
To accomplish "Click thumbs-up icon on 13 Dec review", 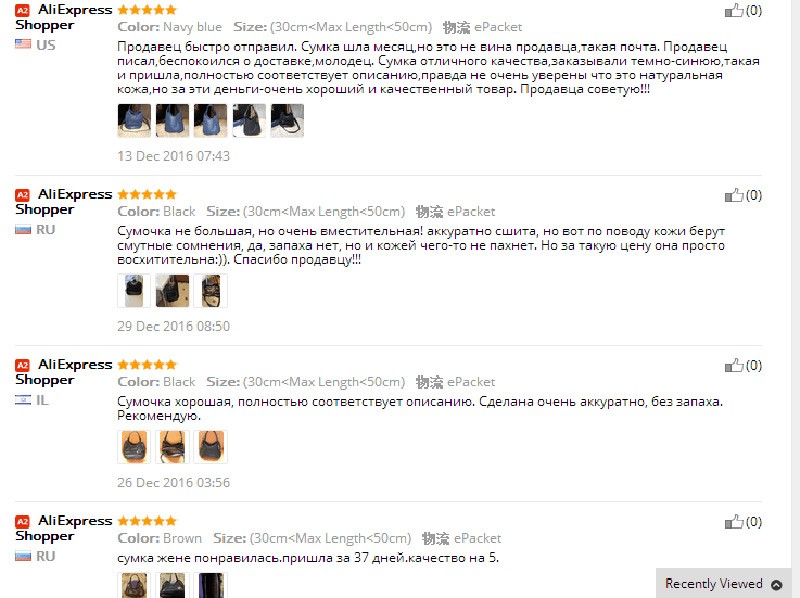I will point(734,10).
